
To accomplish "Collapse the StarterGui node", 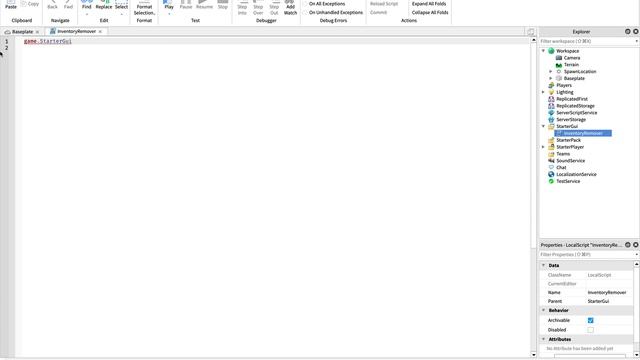I will click(543, 127).
